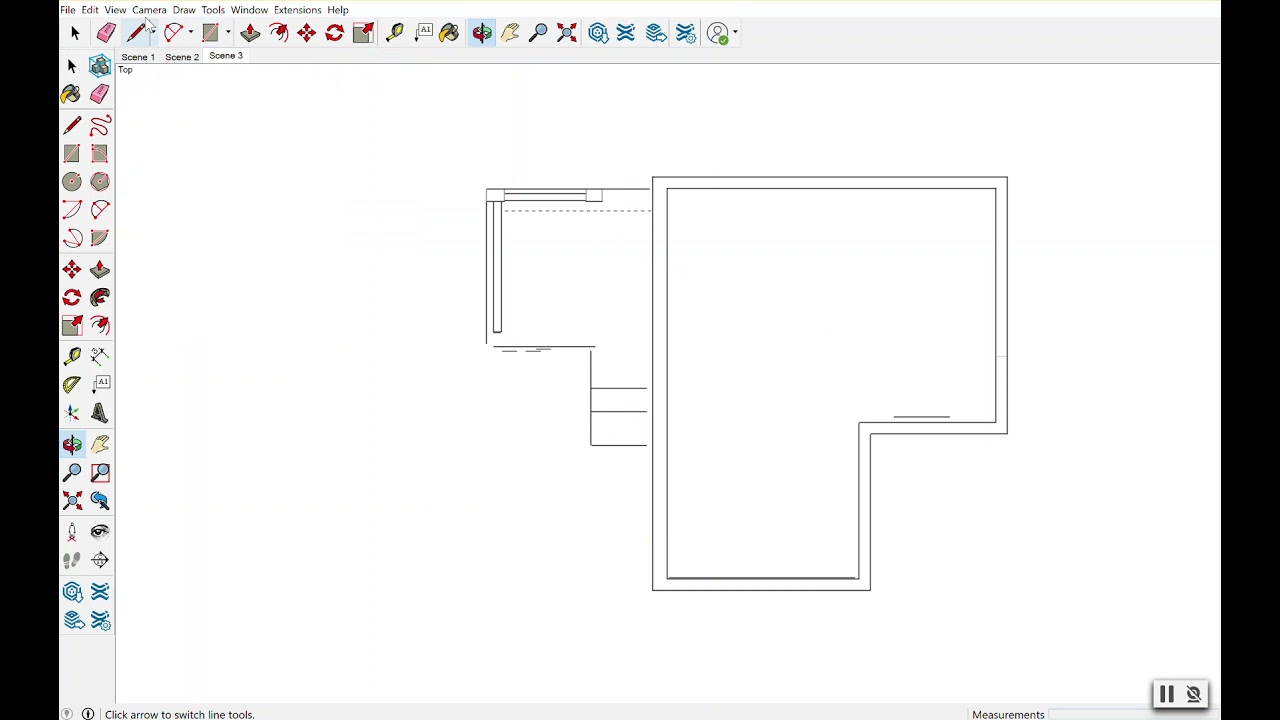1280x720 pixels.
Task: Select the Rotate tool in top toolbar
Action: [x=334, y=33]
